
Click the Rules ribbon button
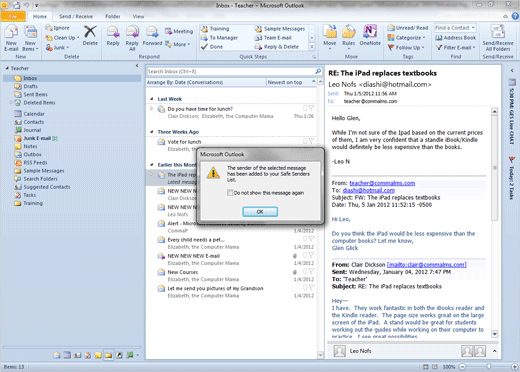(348, 37)
